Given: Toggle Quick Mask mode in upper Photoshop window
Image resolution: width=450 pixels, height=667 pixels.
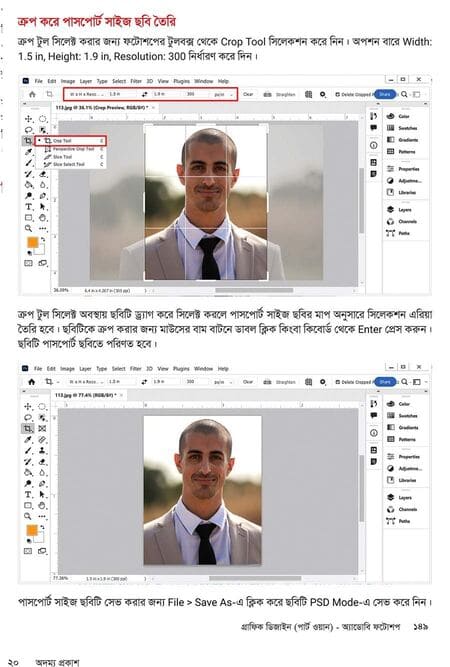Looking at the screenshot, I should click(28, 263).
